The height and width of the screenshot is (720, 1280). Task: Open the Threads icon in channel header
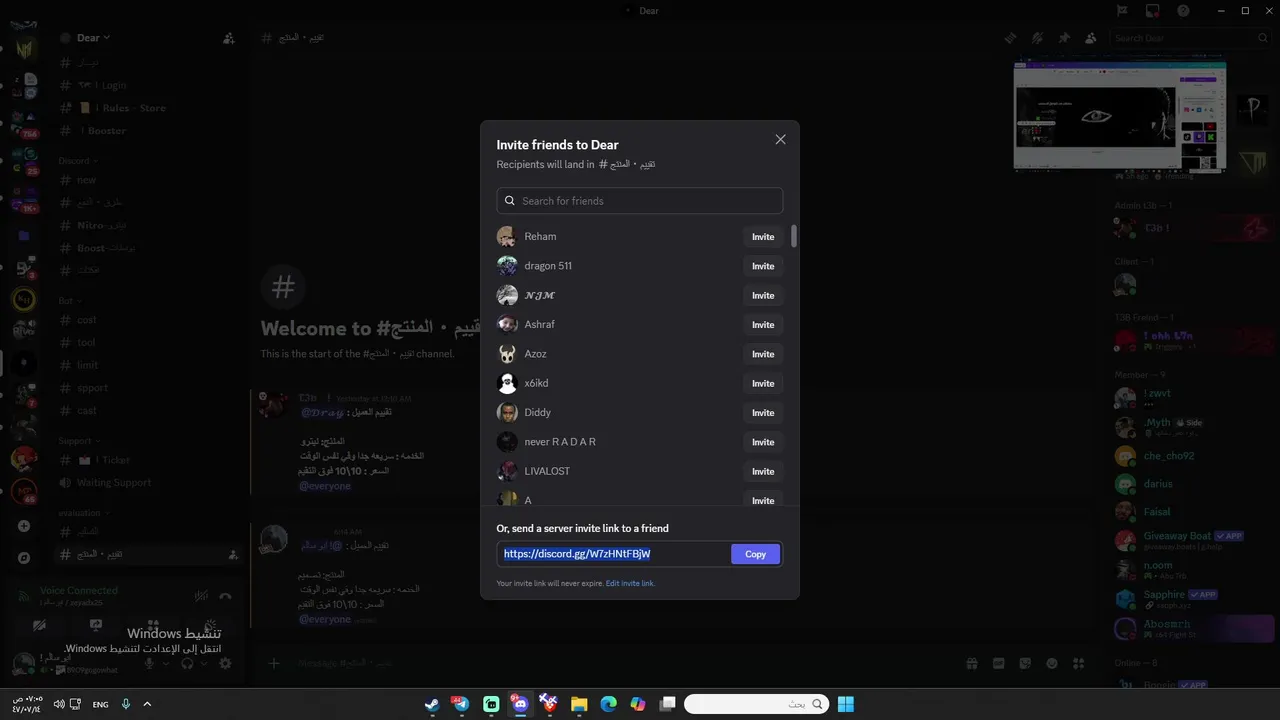point(1011,38)
